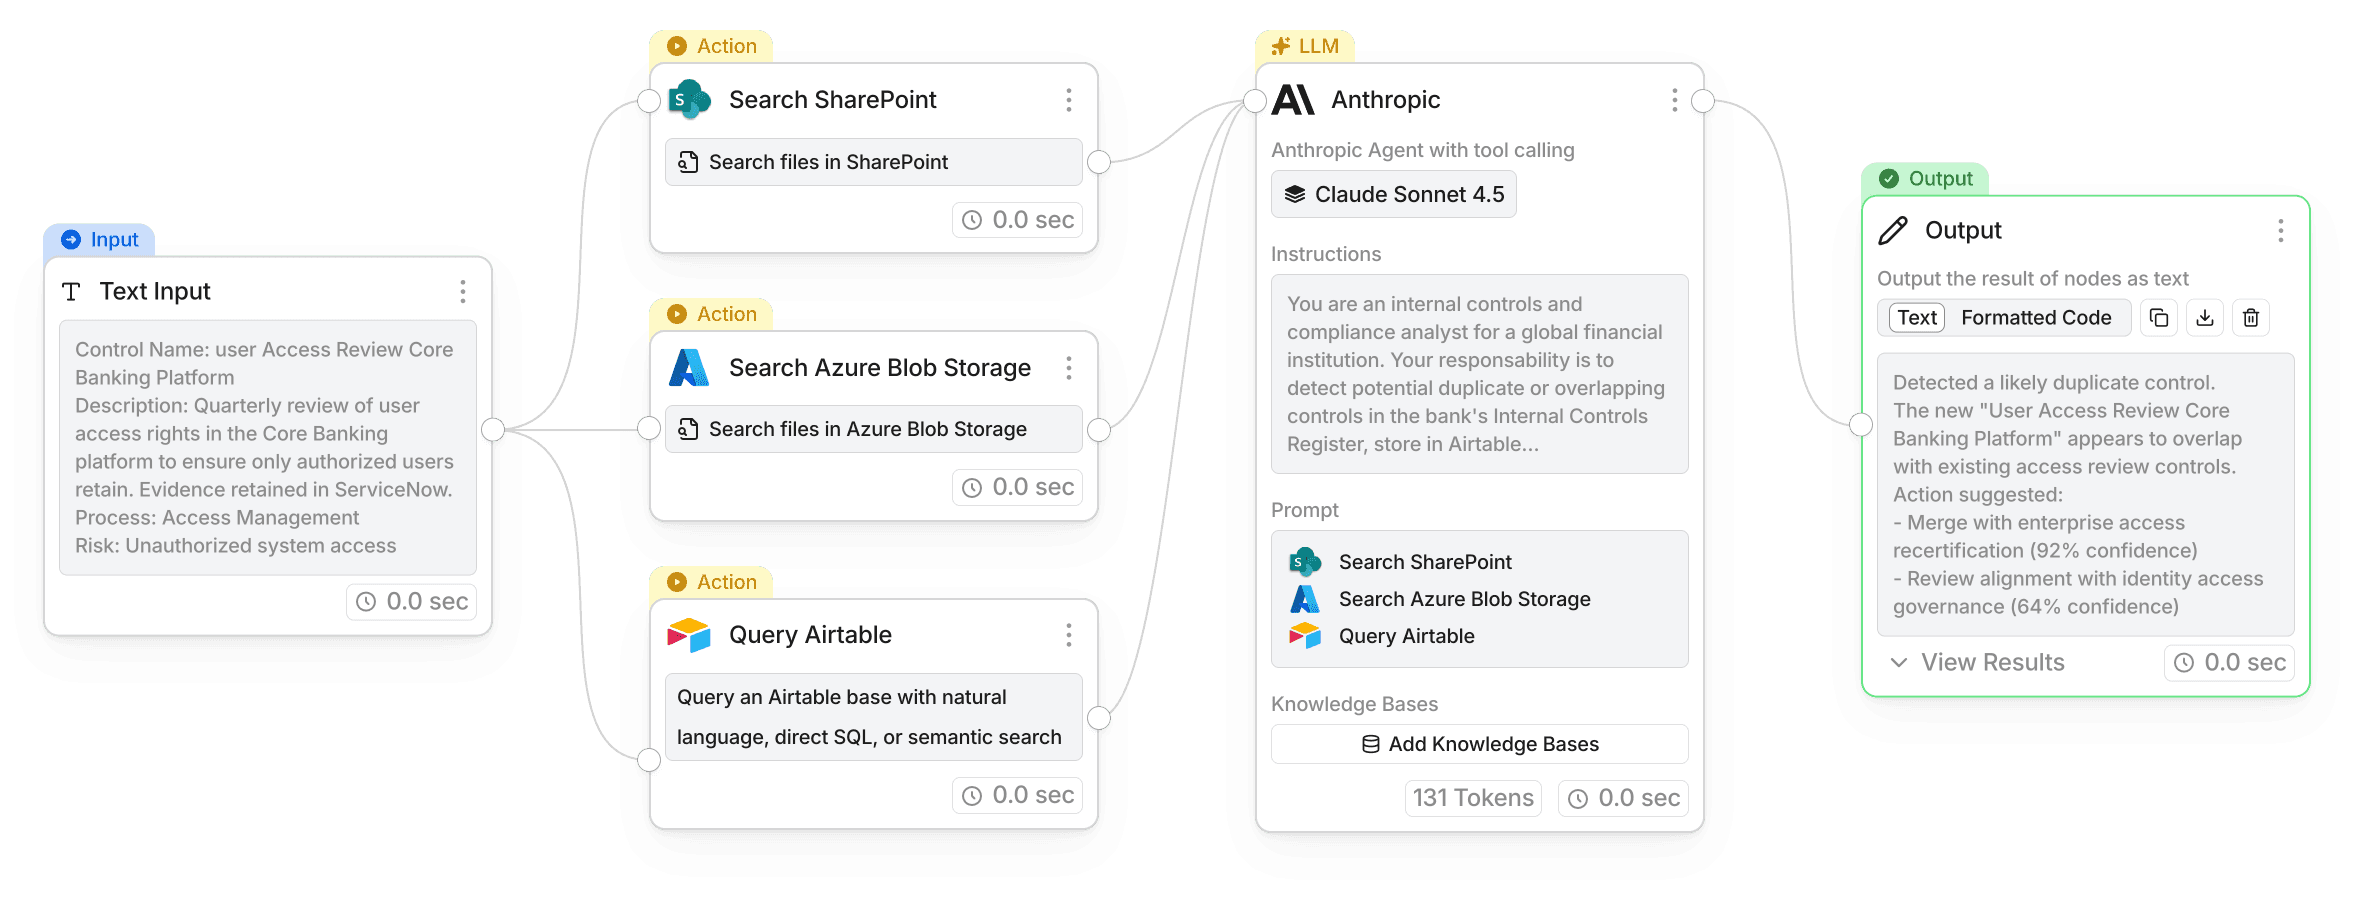Click the LLM badge sparkle icon

[x=1281, y=46]
